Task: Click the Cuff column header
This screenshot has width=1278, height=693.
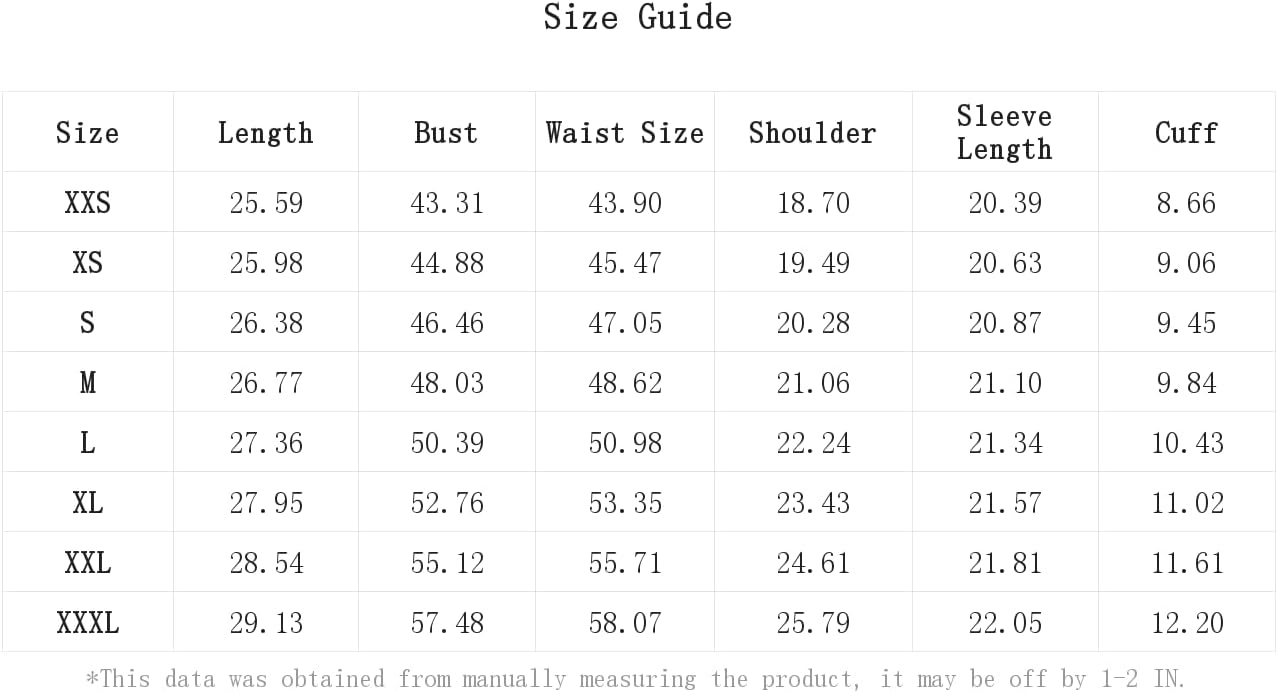Action: pyautogui.click(x=1186, y=132)
